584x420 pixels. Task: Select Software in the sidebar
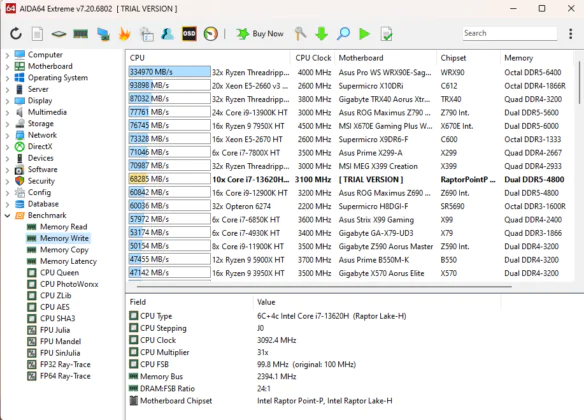42,169
